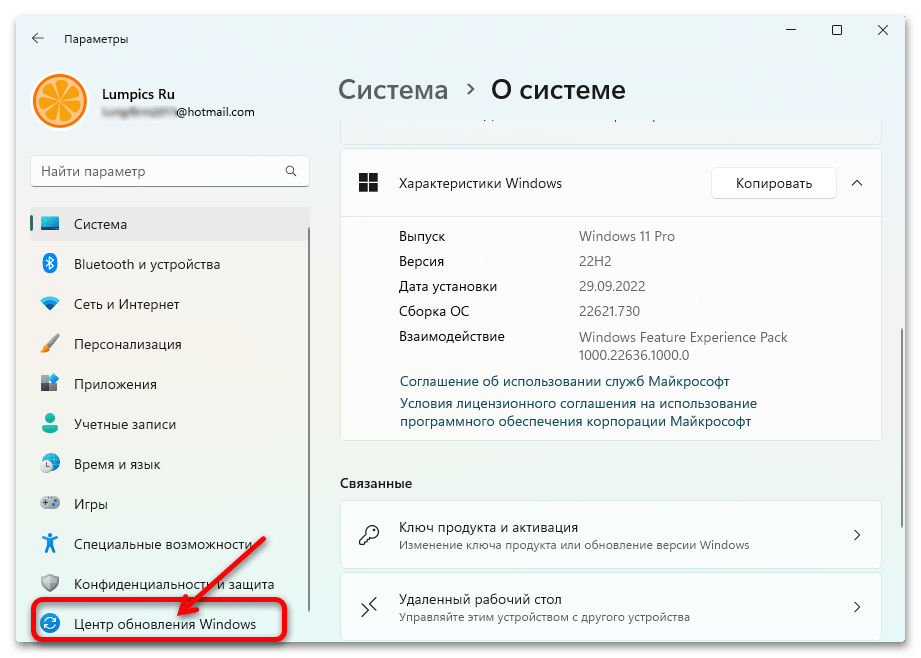The image size is (921, 658).
Task: Click the paintbrush Персонализация icon
Action: 50,344
